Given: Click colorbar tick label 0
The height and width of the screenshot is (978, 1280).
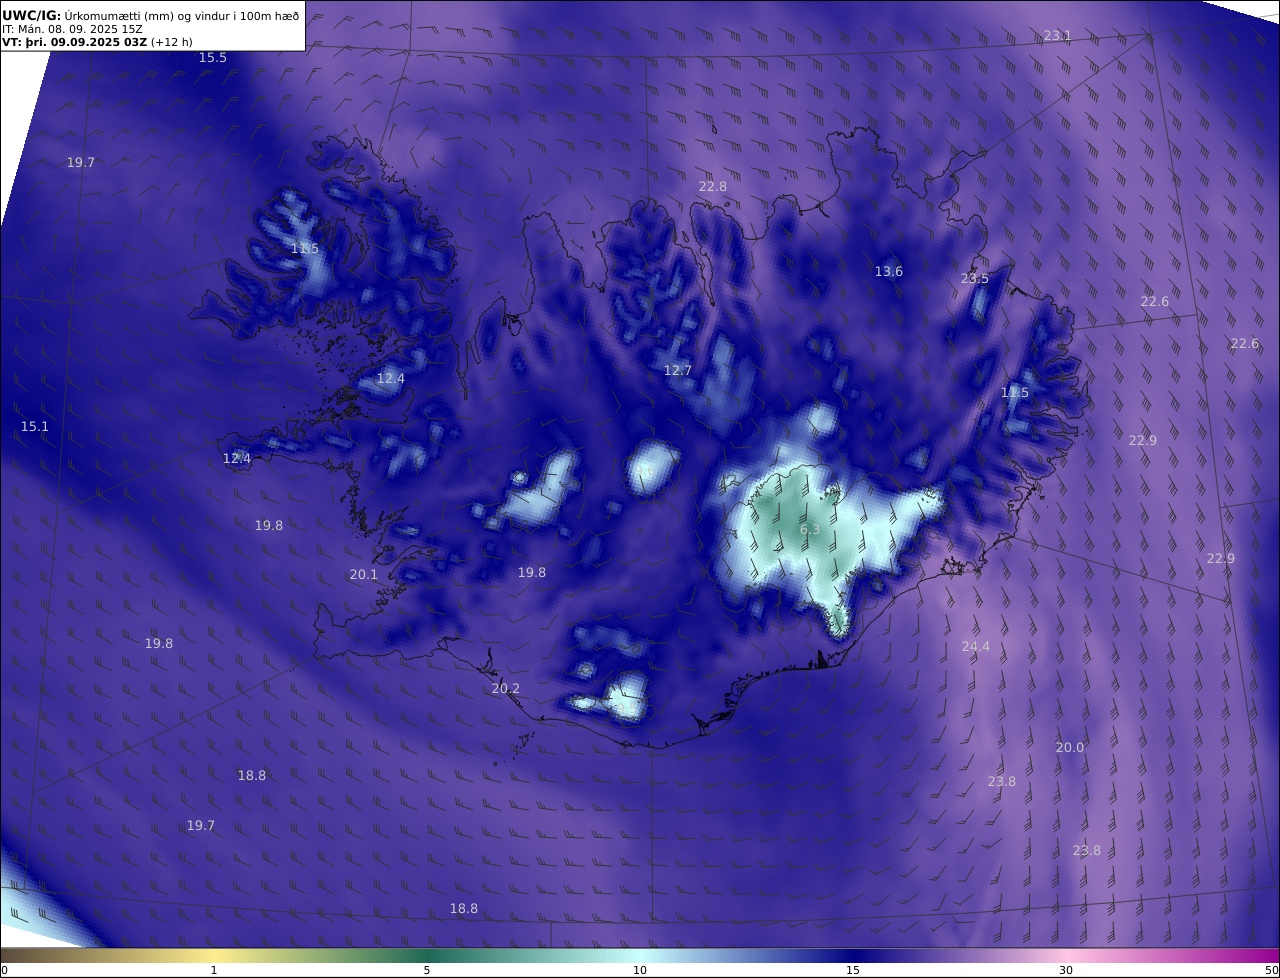Looking at the screenshot, I should [4, 970].
